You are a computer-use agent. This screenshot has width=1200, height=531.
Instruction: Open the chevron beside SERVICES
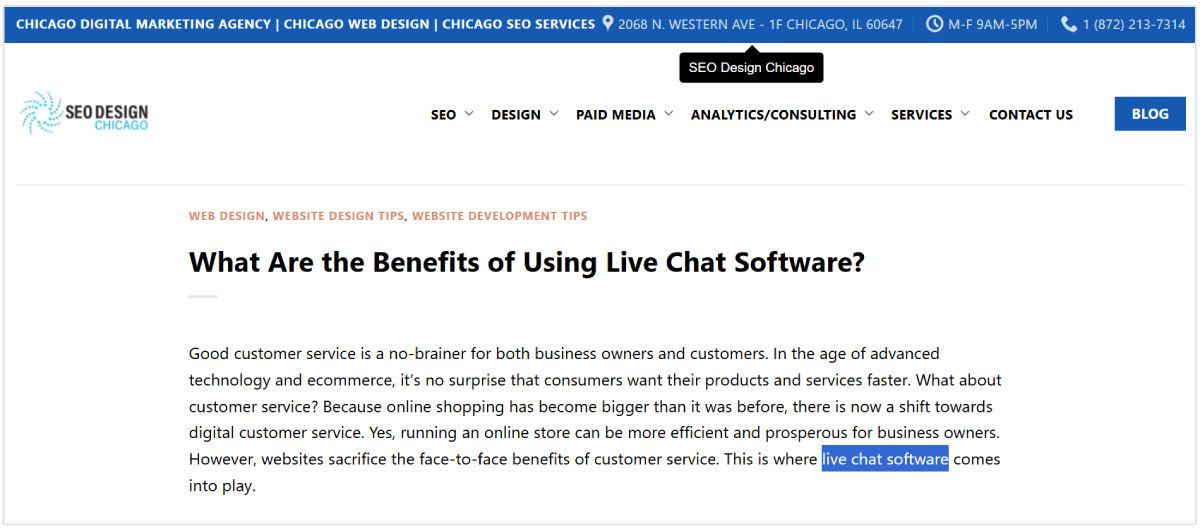click(965, 113)
